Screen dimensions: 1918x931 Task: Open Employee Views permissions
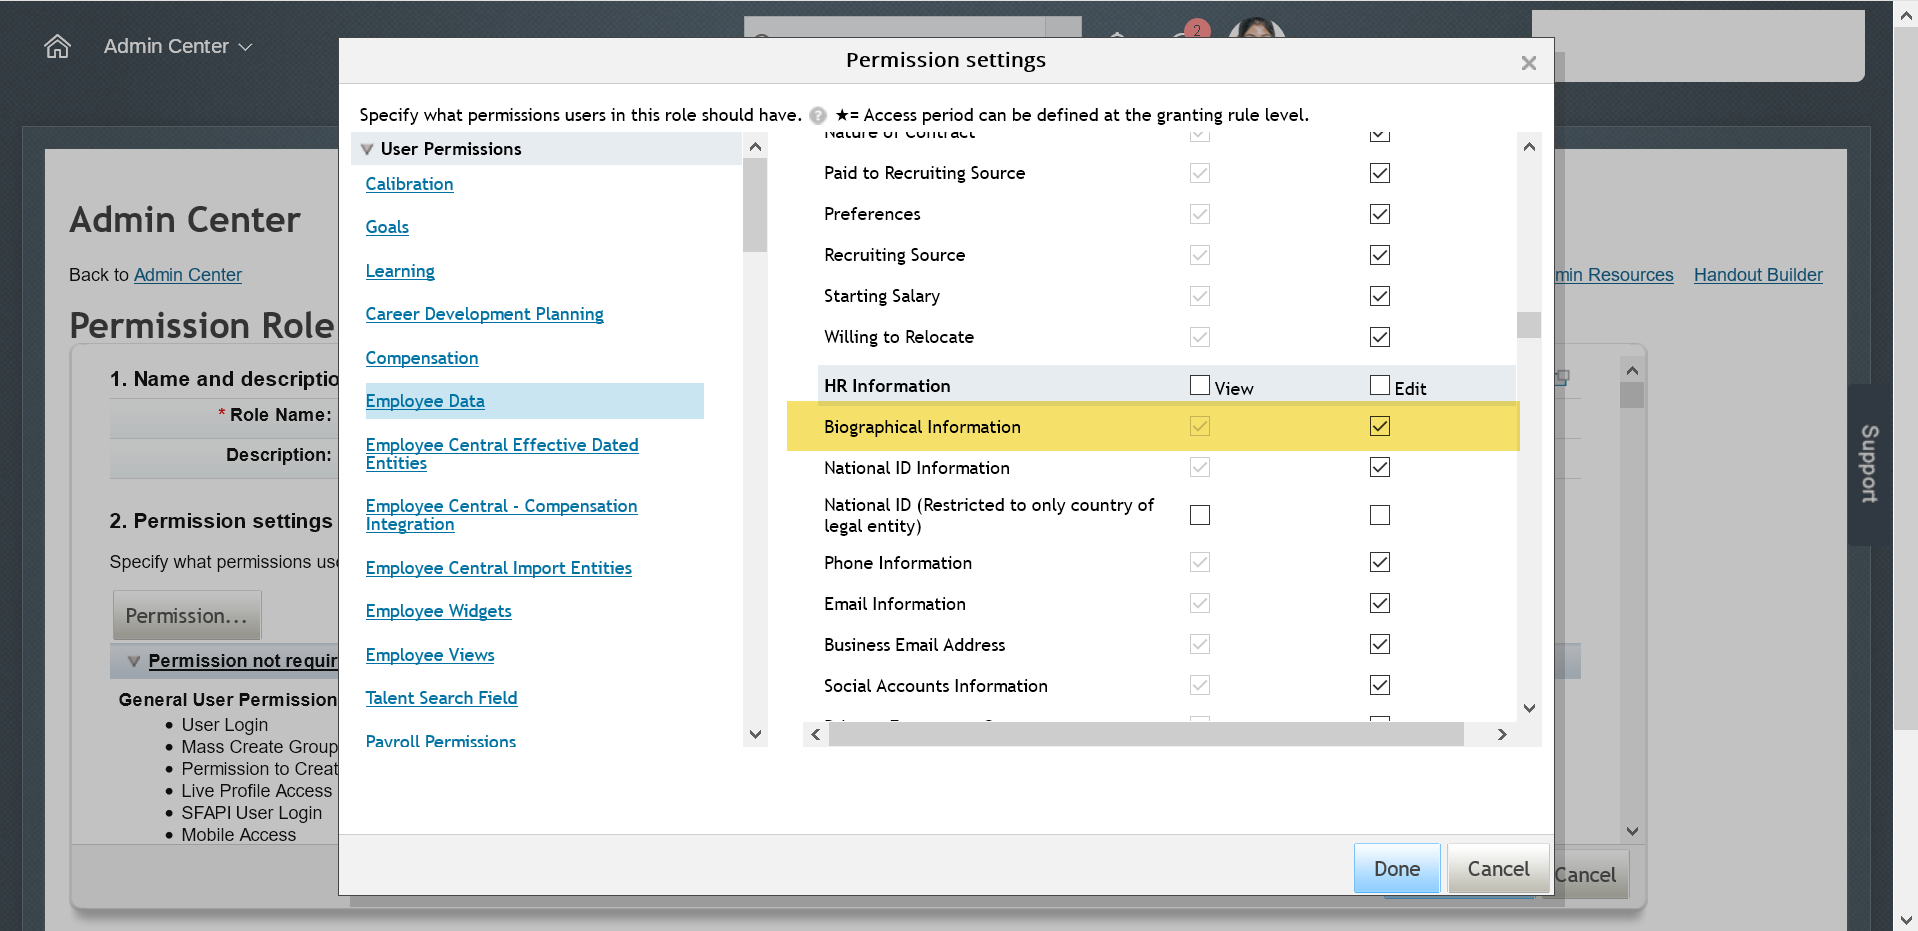pos(430,655)
